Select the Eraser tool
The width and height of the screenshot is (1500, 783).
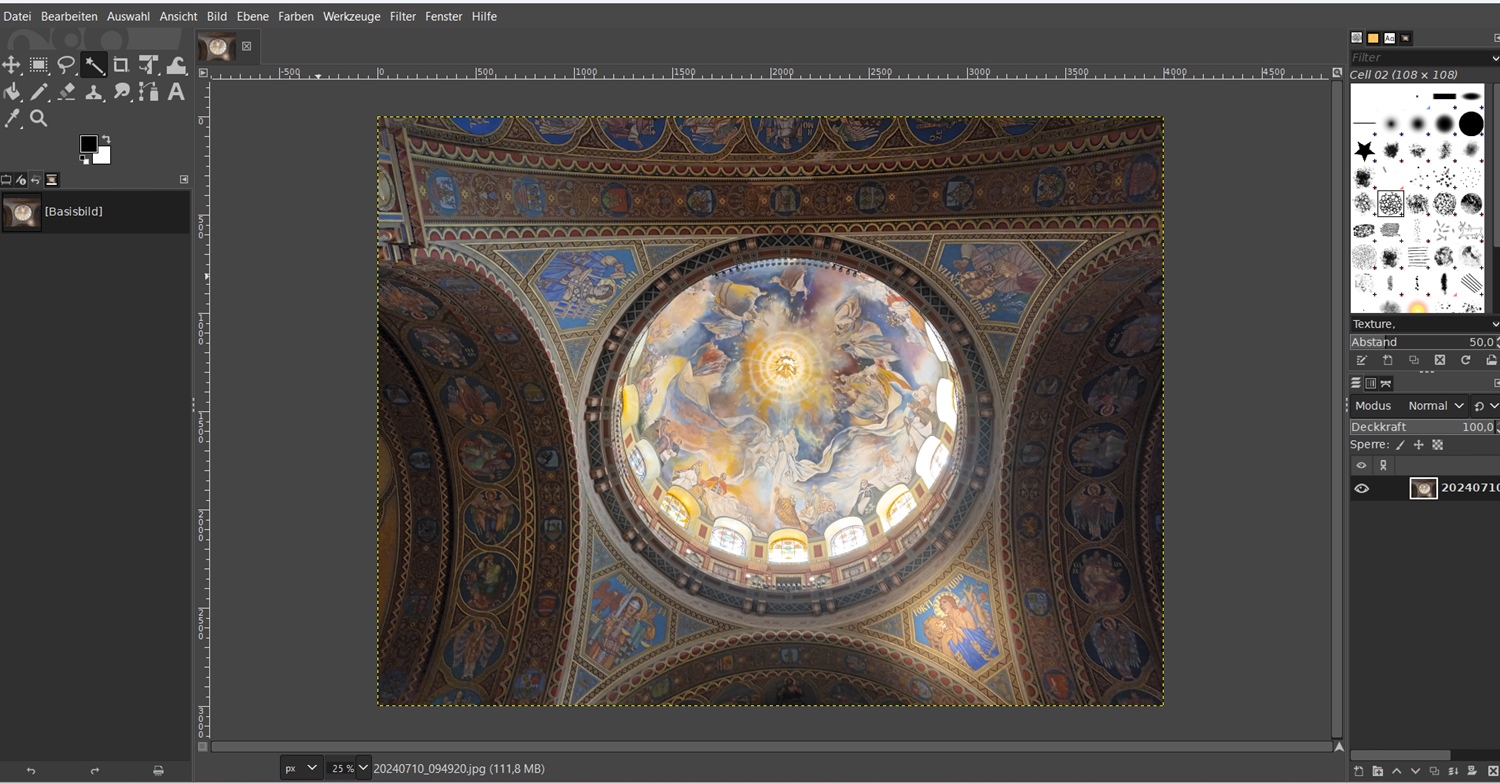[x=66, y=92]
